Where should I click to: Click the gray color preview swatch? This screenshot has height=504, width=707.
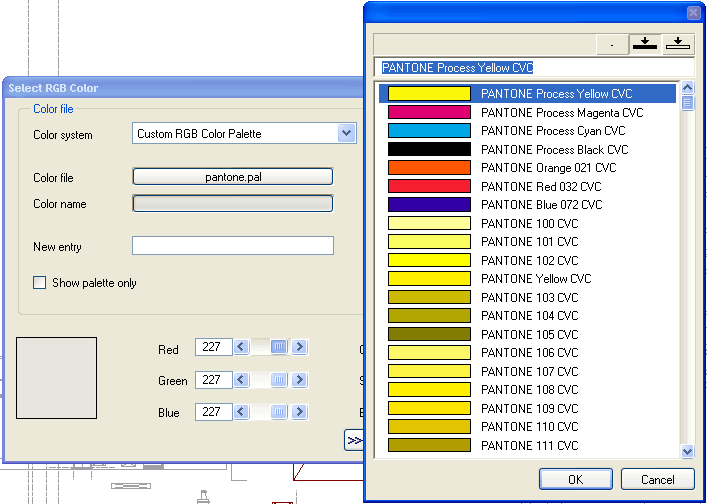point(56,378)
